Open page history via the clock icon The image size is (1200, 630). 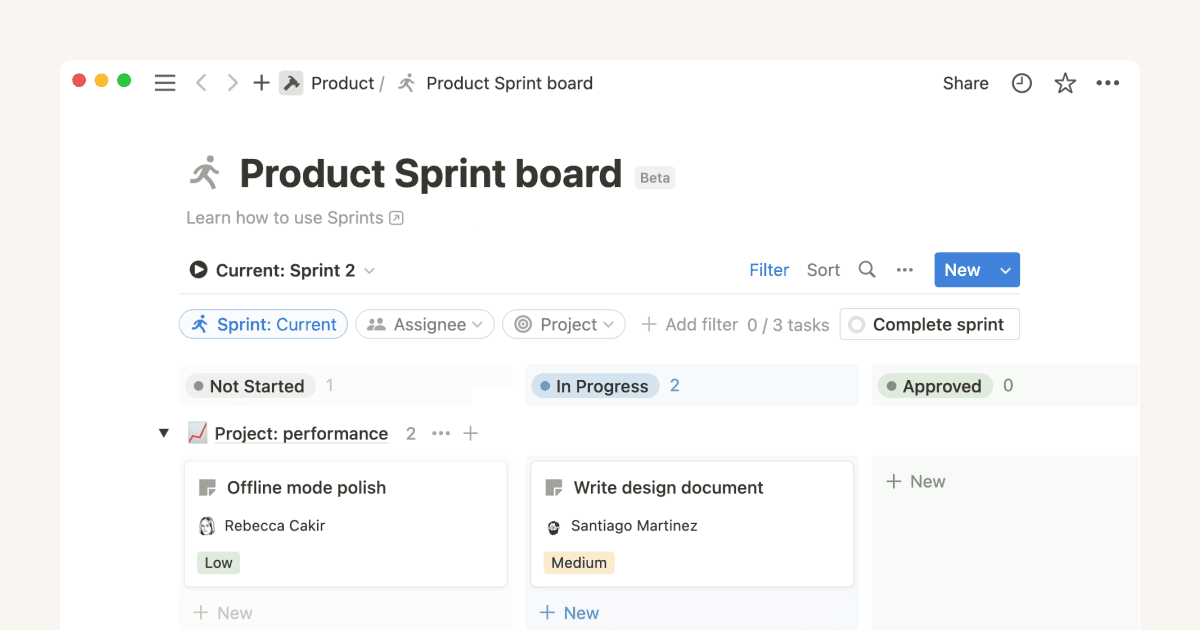pyautogui.click(x=1021, y=83)
